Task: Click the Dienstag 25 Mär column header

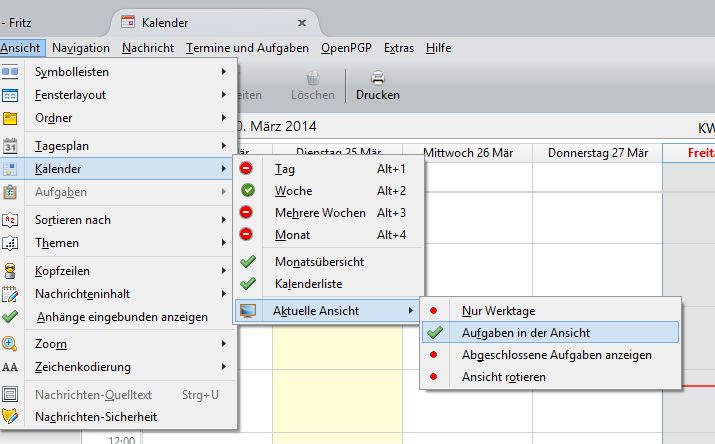Action: [338, 152]
